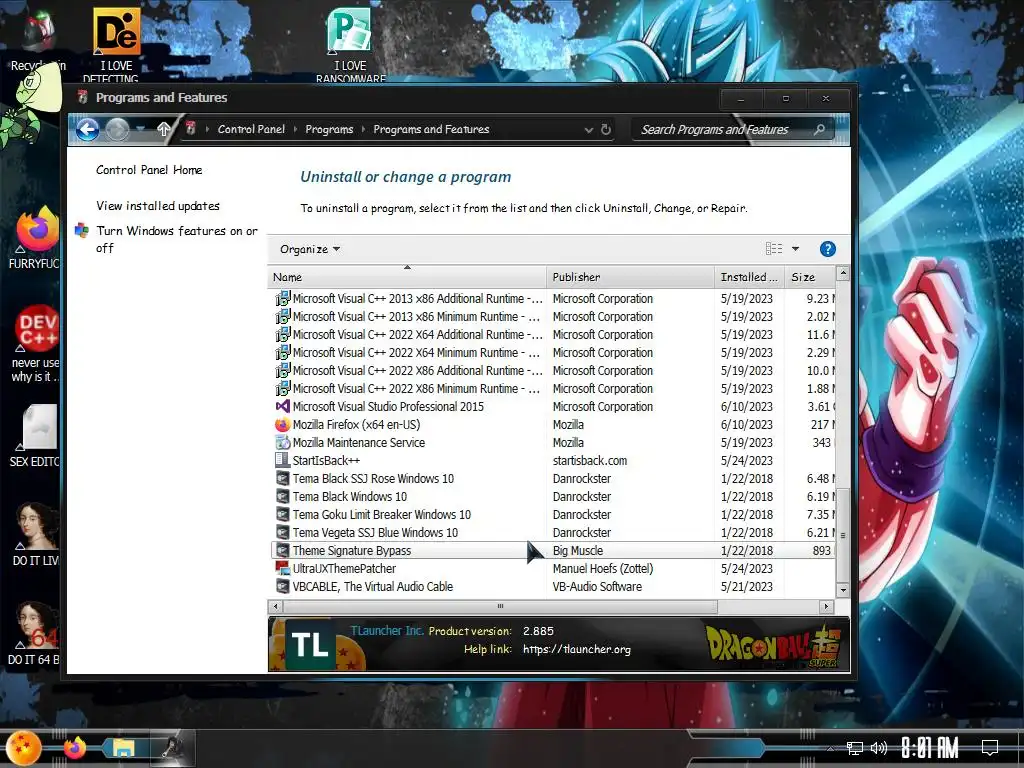
Task: Click the Manuel Hoefs (Zottel) publisher cell
Action: (603, 568)
